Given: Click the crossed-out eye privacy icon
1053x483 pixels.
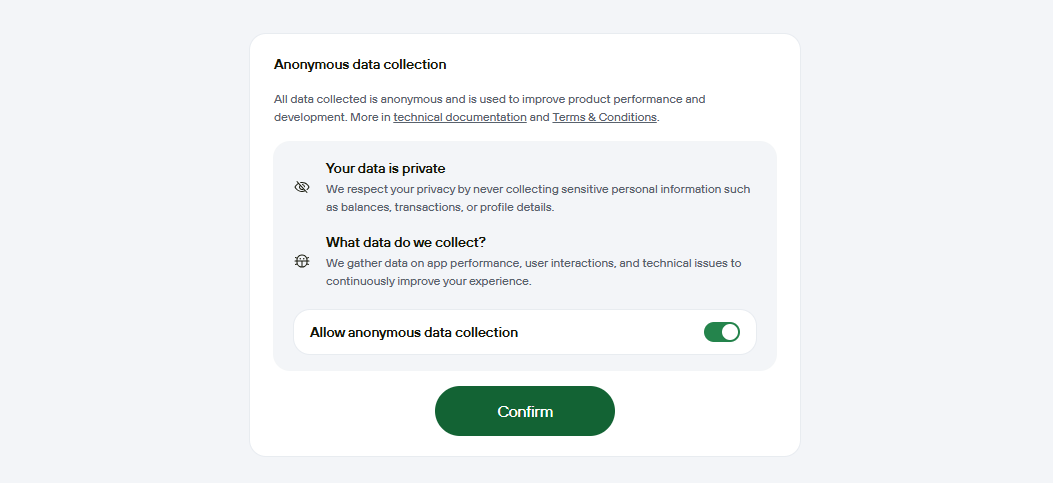Looking at the screenshot, I should click(x=302, y=187).
